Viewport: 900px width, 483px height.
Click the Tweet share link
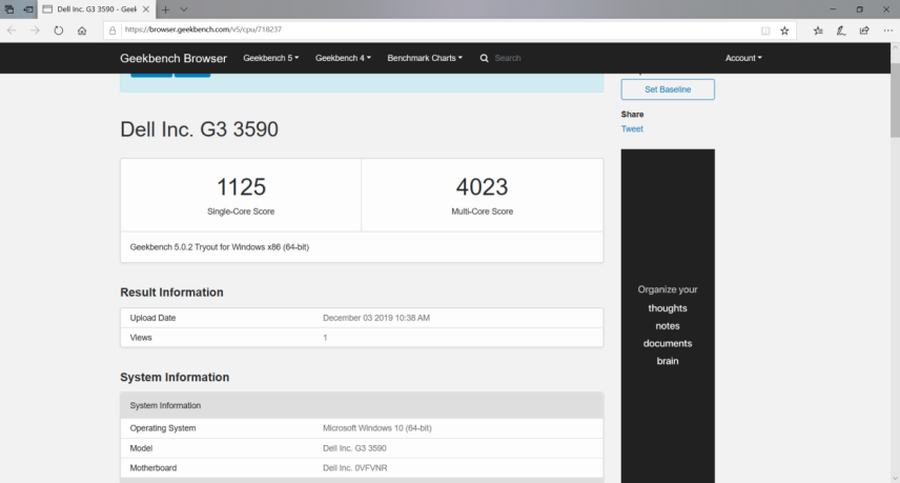(632, 129)
